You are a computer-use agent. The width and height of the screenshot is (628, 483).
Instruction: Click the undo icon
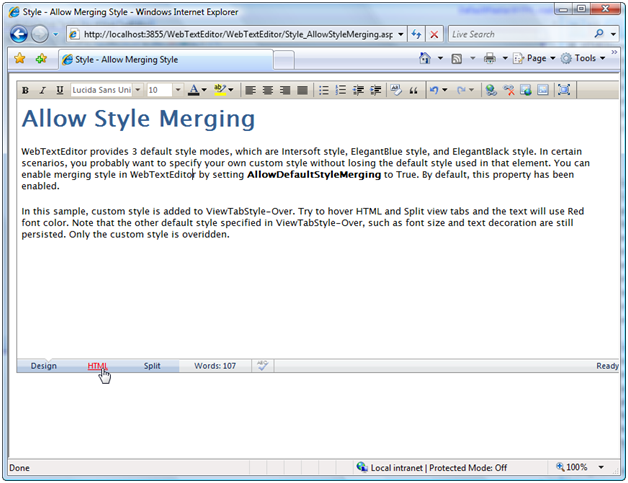[x=434, y=90]
